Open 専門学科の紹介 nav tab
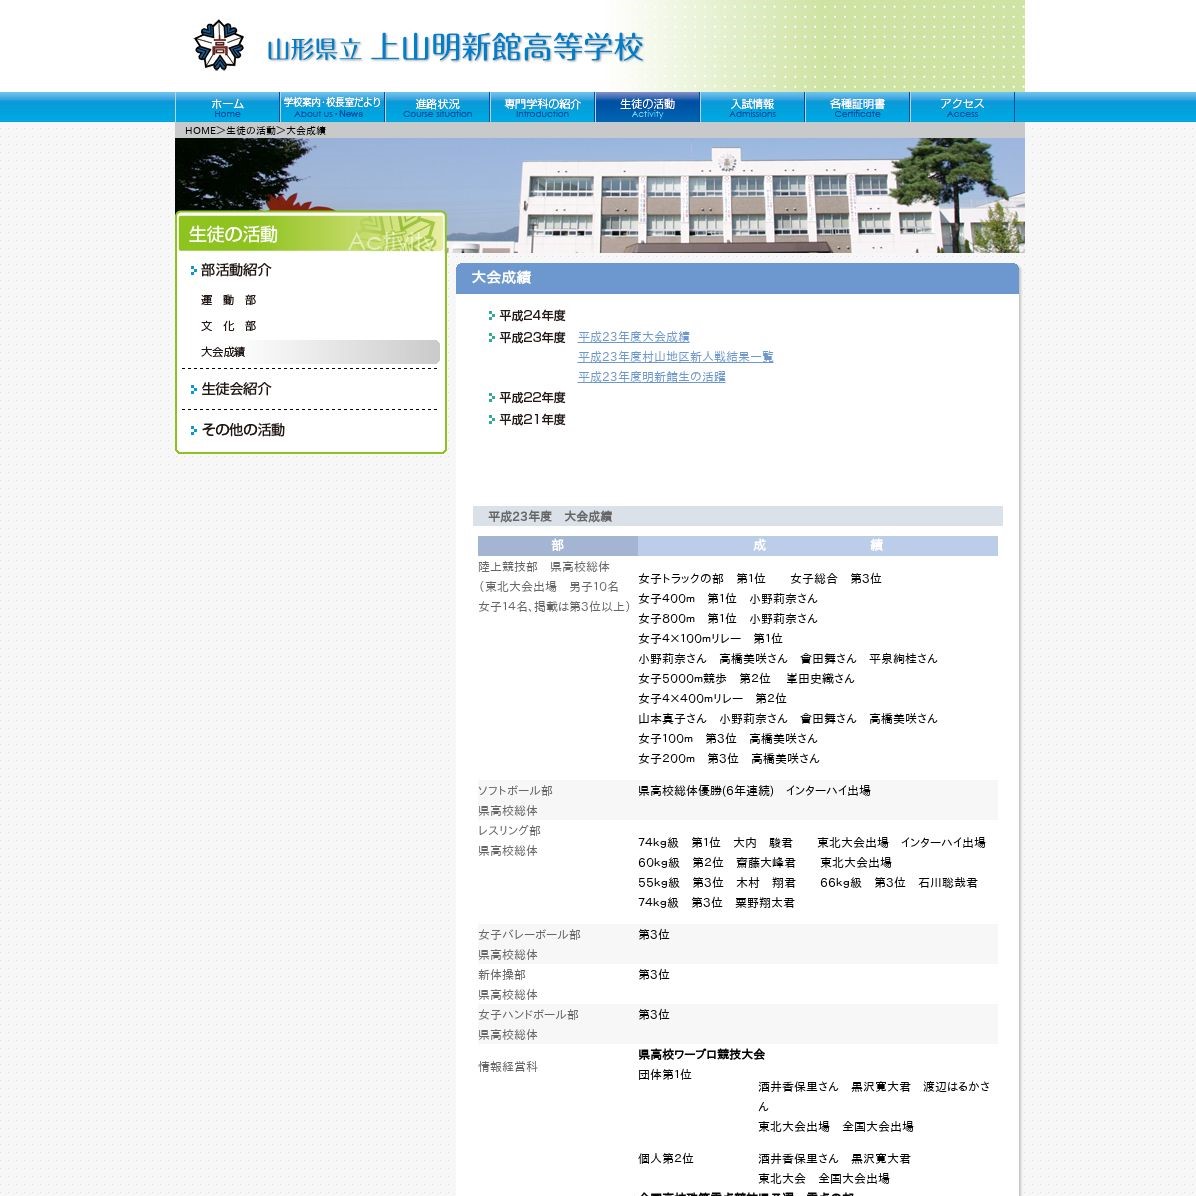 (542, 108)
